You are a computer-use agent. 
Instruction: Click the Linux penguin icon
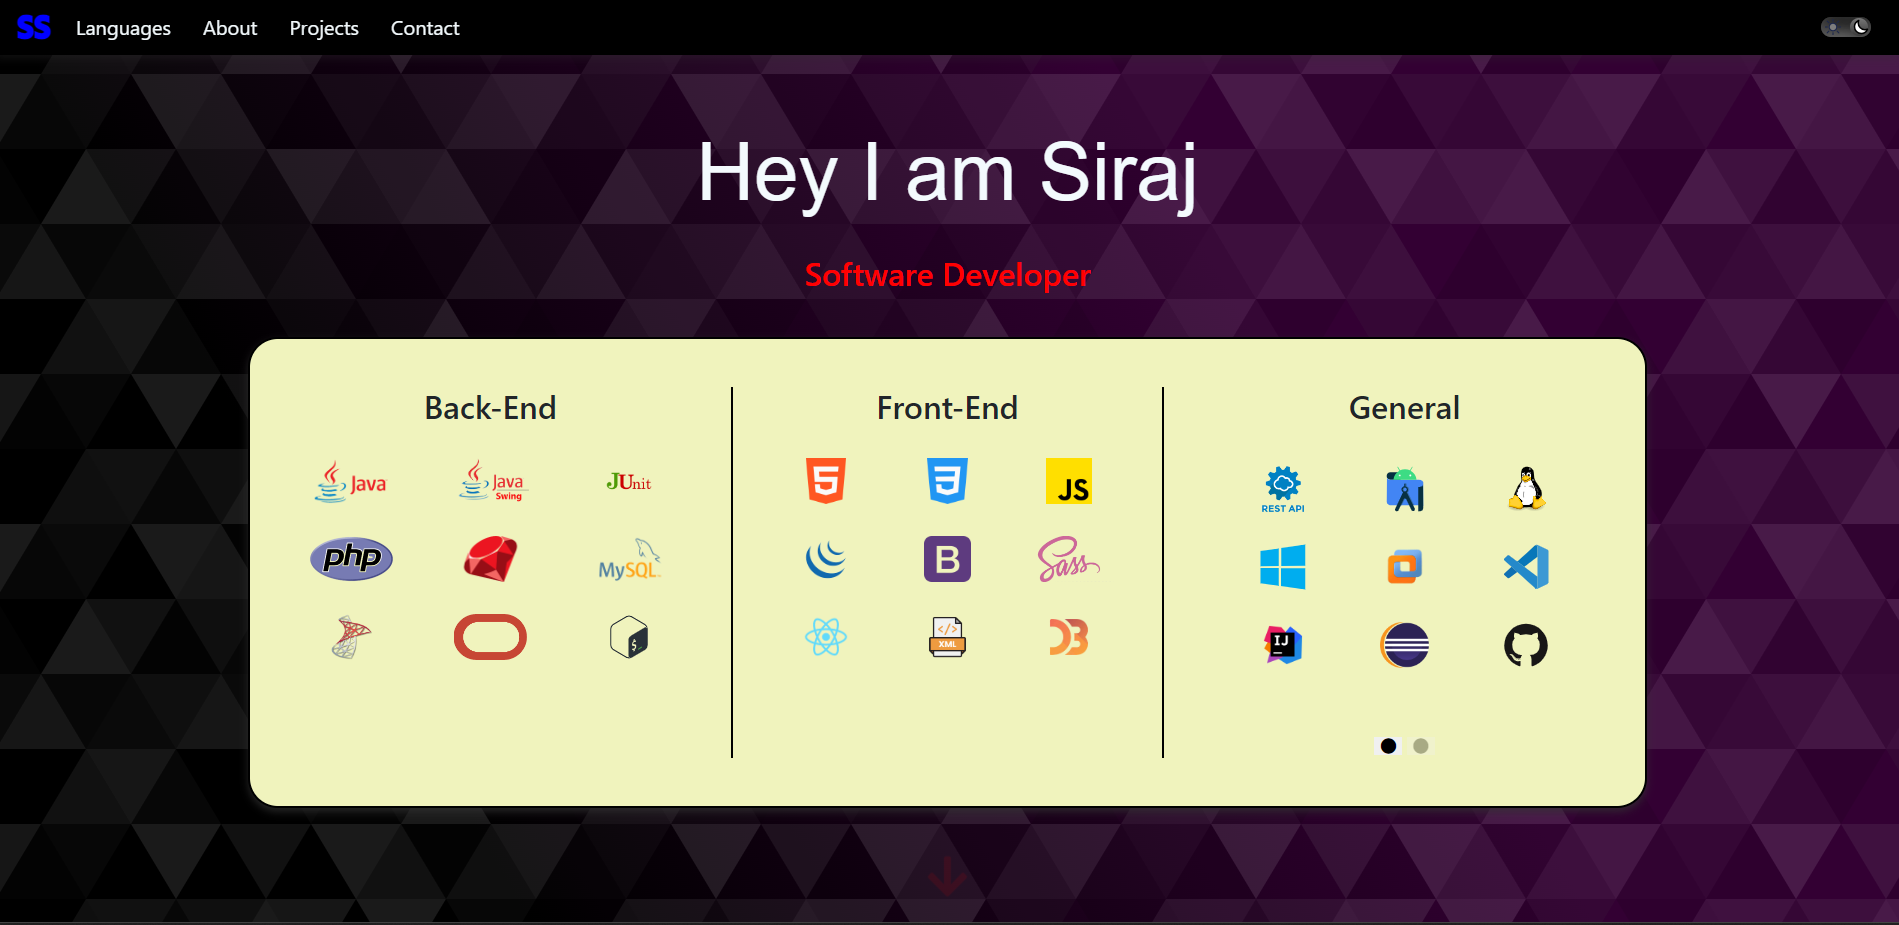click(x=1526, y=489)
